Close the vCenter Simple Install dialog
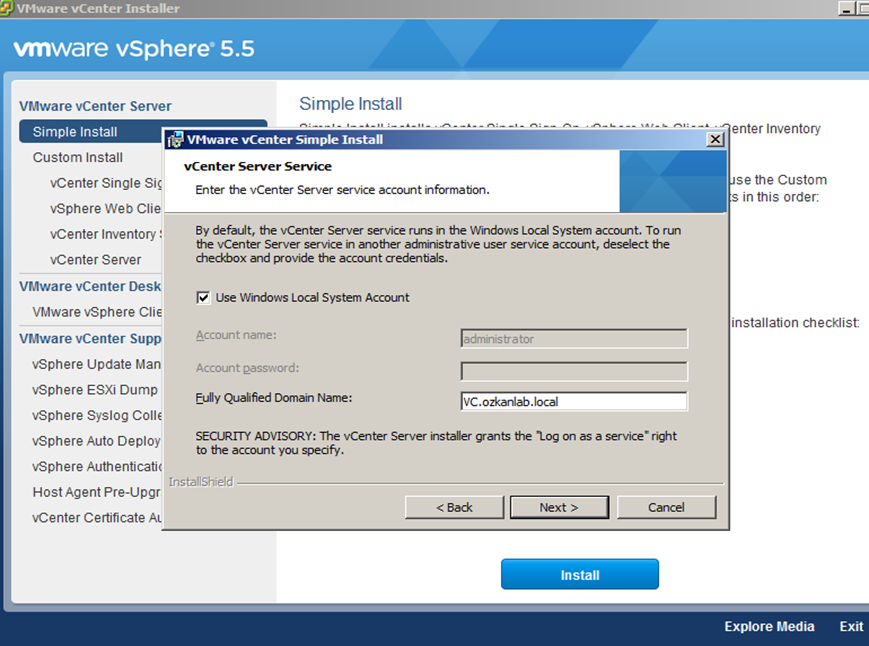The width and height of the screenshot is (869, 646). [715, 140]
